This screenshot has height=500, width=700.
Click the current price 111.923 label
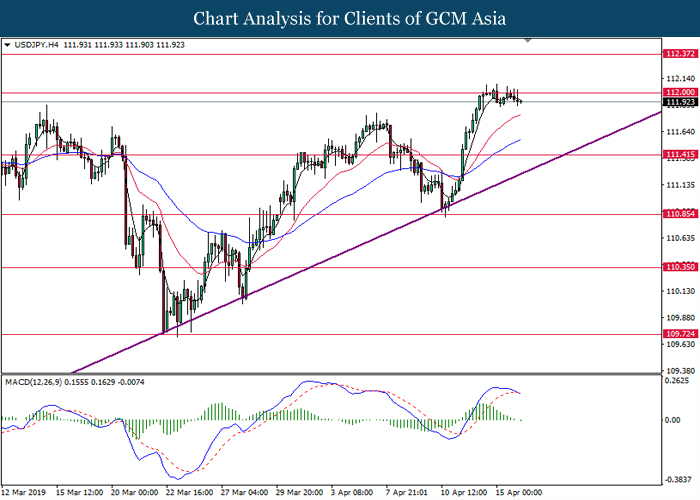[680, 102]
